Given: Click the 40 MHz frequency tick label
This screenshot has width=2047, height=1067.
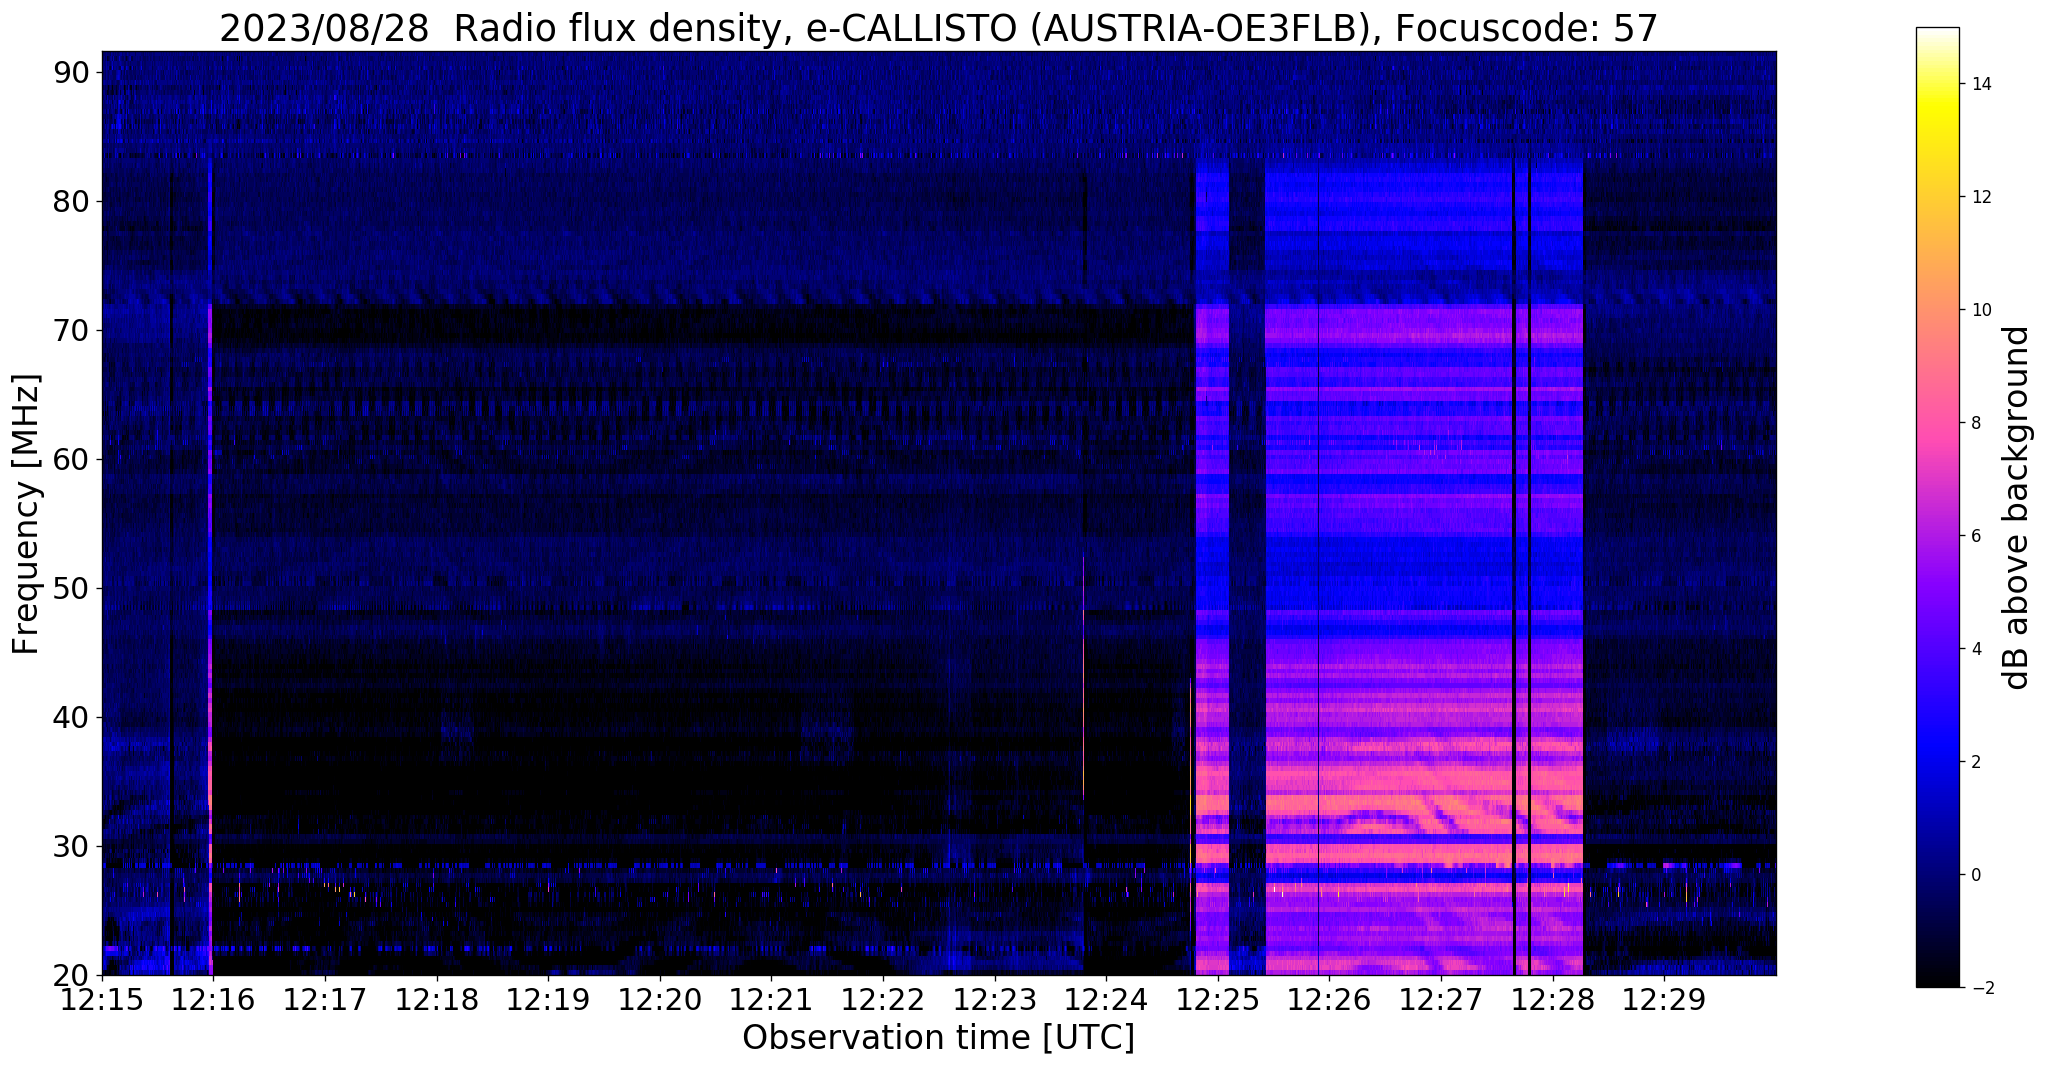Looking at the screenshot, I should coord(72,717).
